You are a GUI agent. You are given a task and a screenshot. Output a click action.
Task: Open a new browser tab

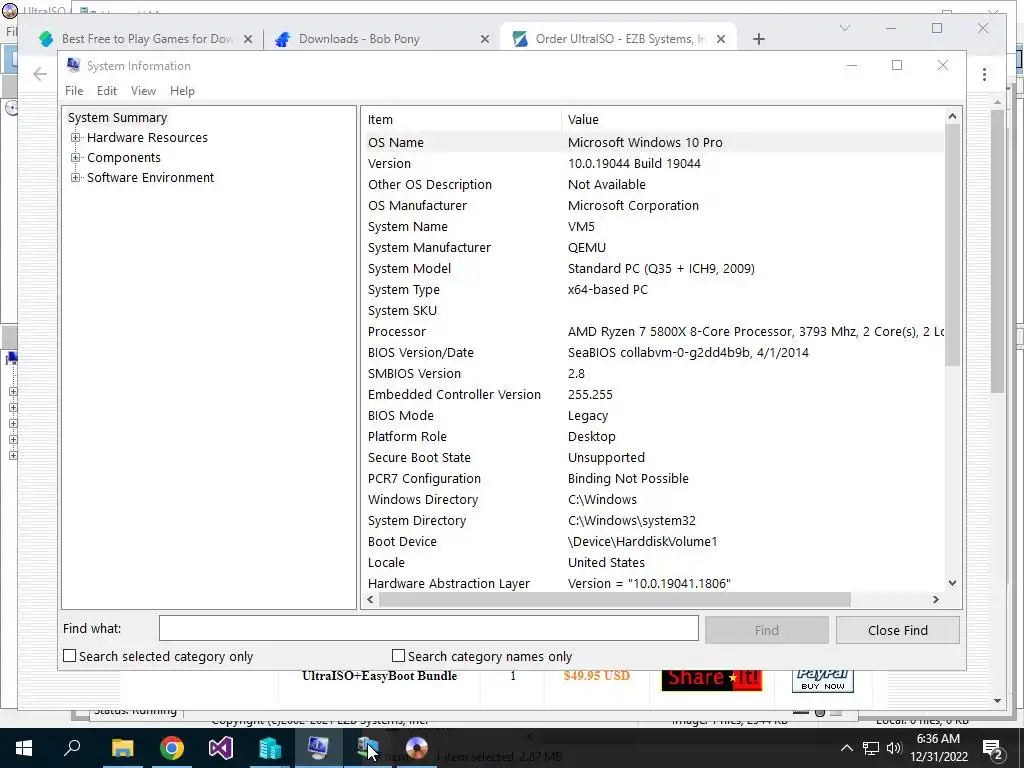coord(758,39)
